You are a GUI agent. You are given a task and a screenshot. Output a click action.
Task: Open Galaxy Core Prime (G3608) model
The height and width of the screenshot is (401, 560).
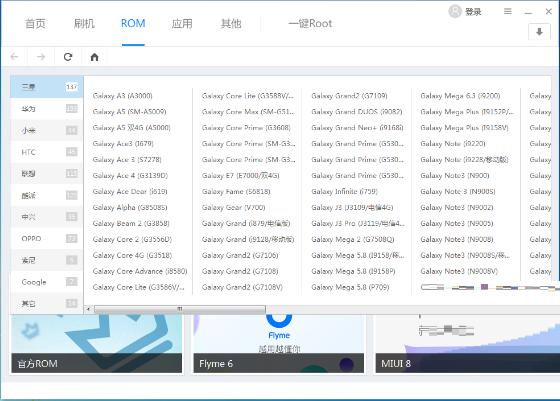pyautogui.click(x=246, y=127)
